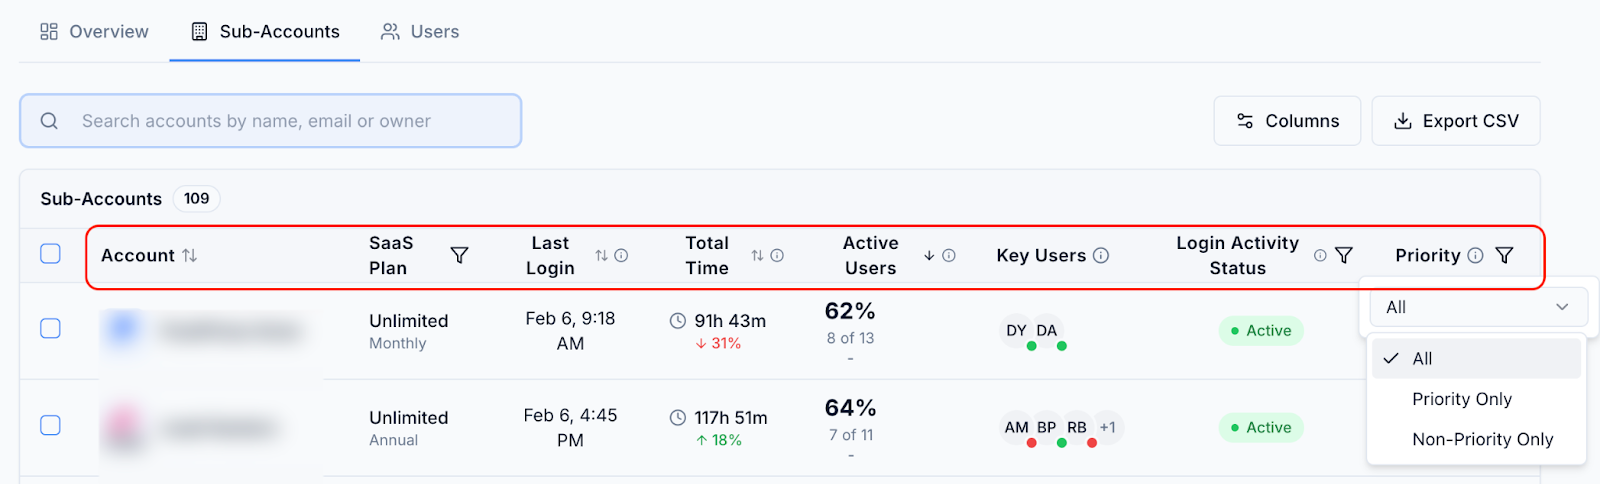The image size is (1600, 484).
Task: Check the second account row checkbox
Action: point(50,426)
